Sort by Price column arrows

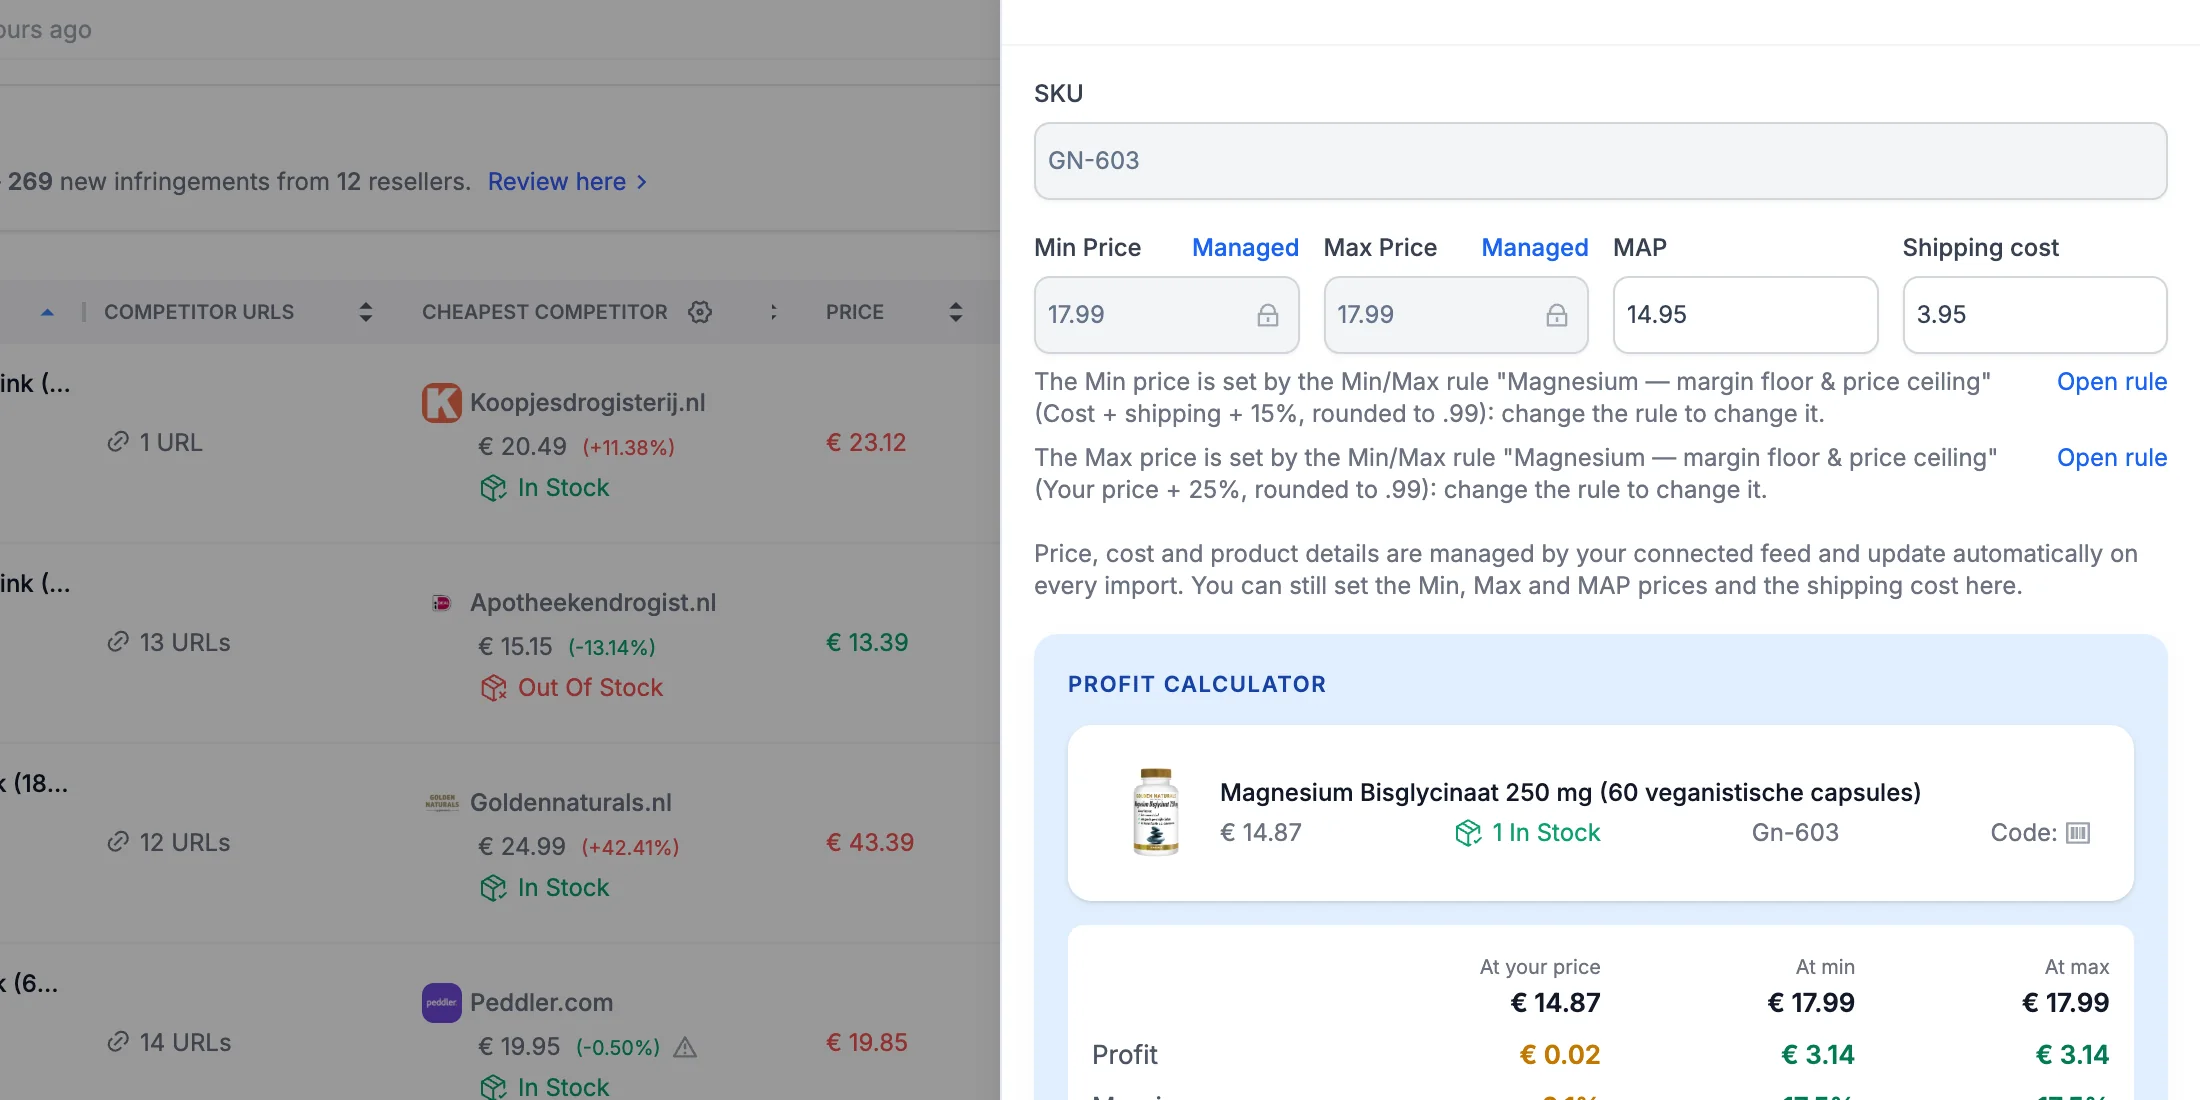point(956,312)
